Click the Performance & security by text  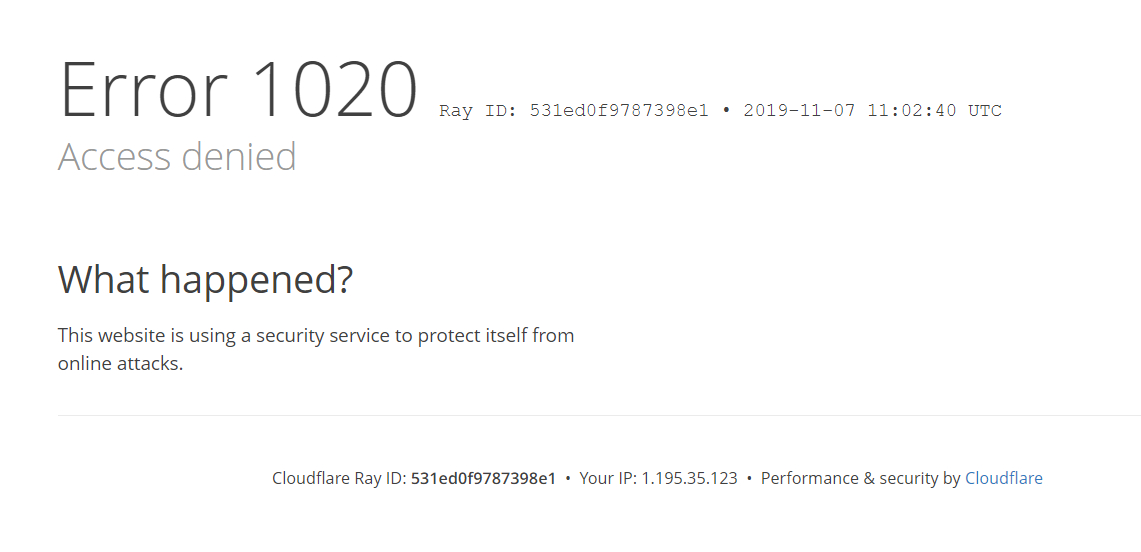860,478
